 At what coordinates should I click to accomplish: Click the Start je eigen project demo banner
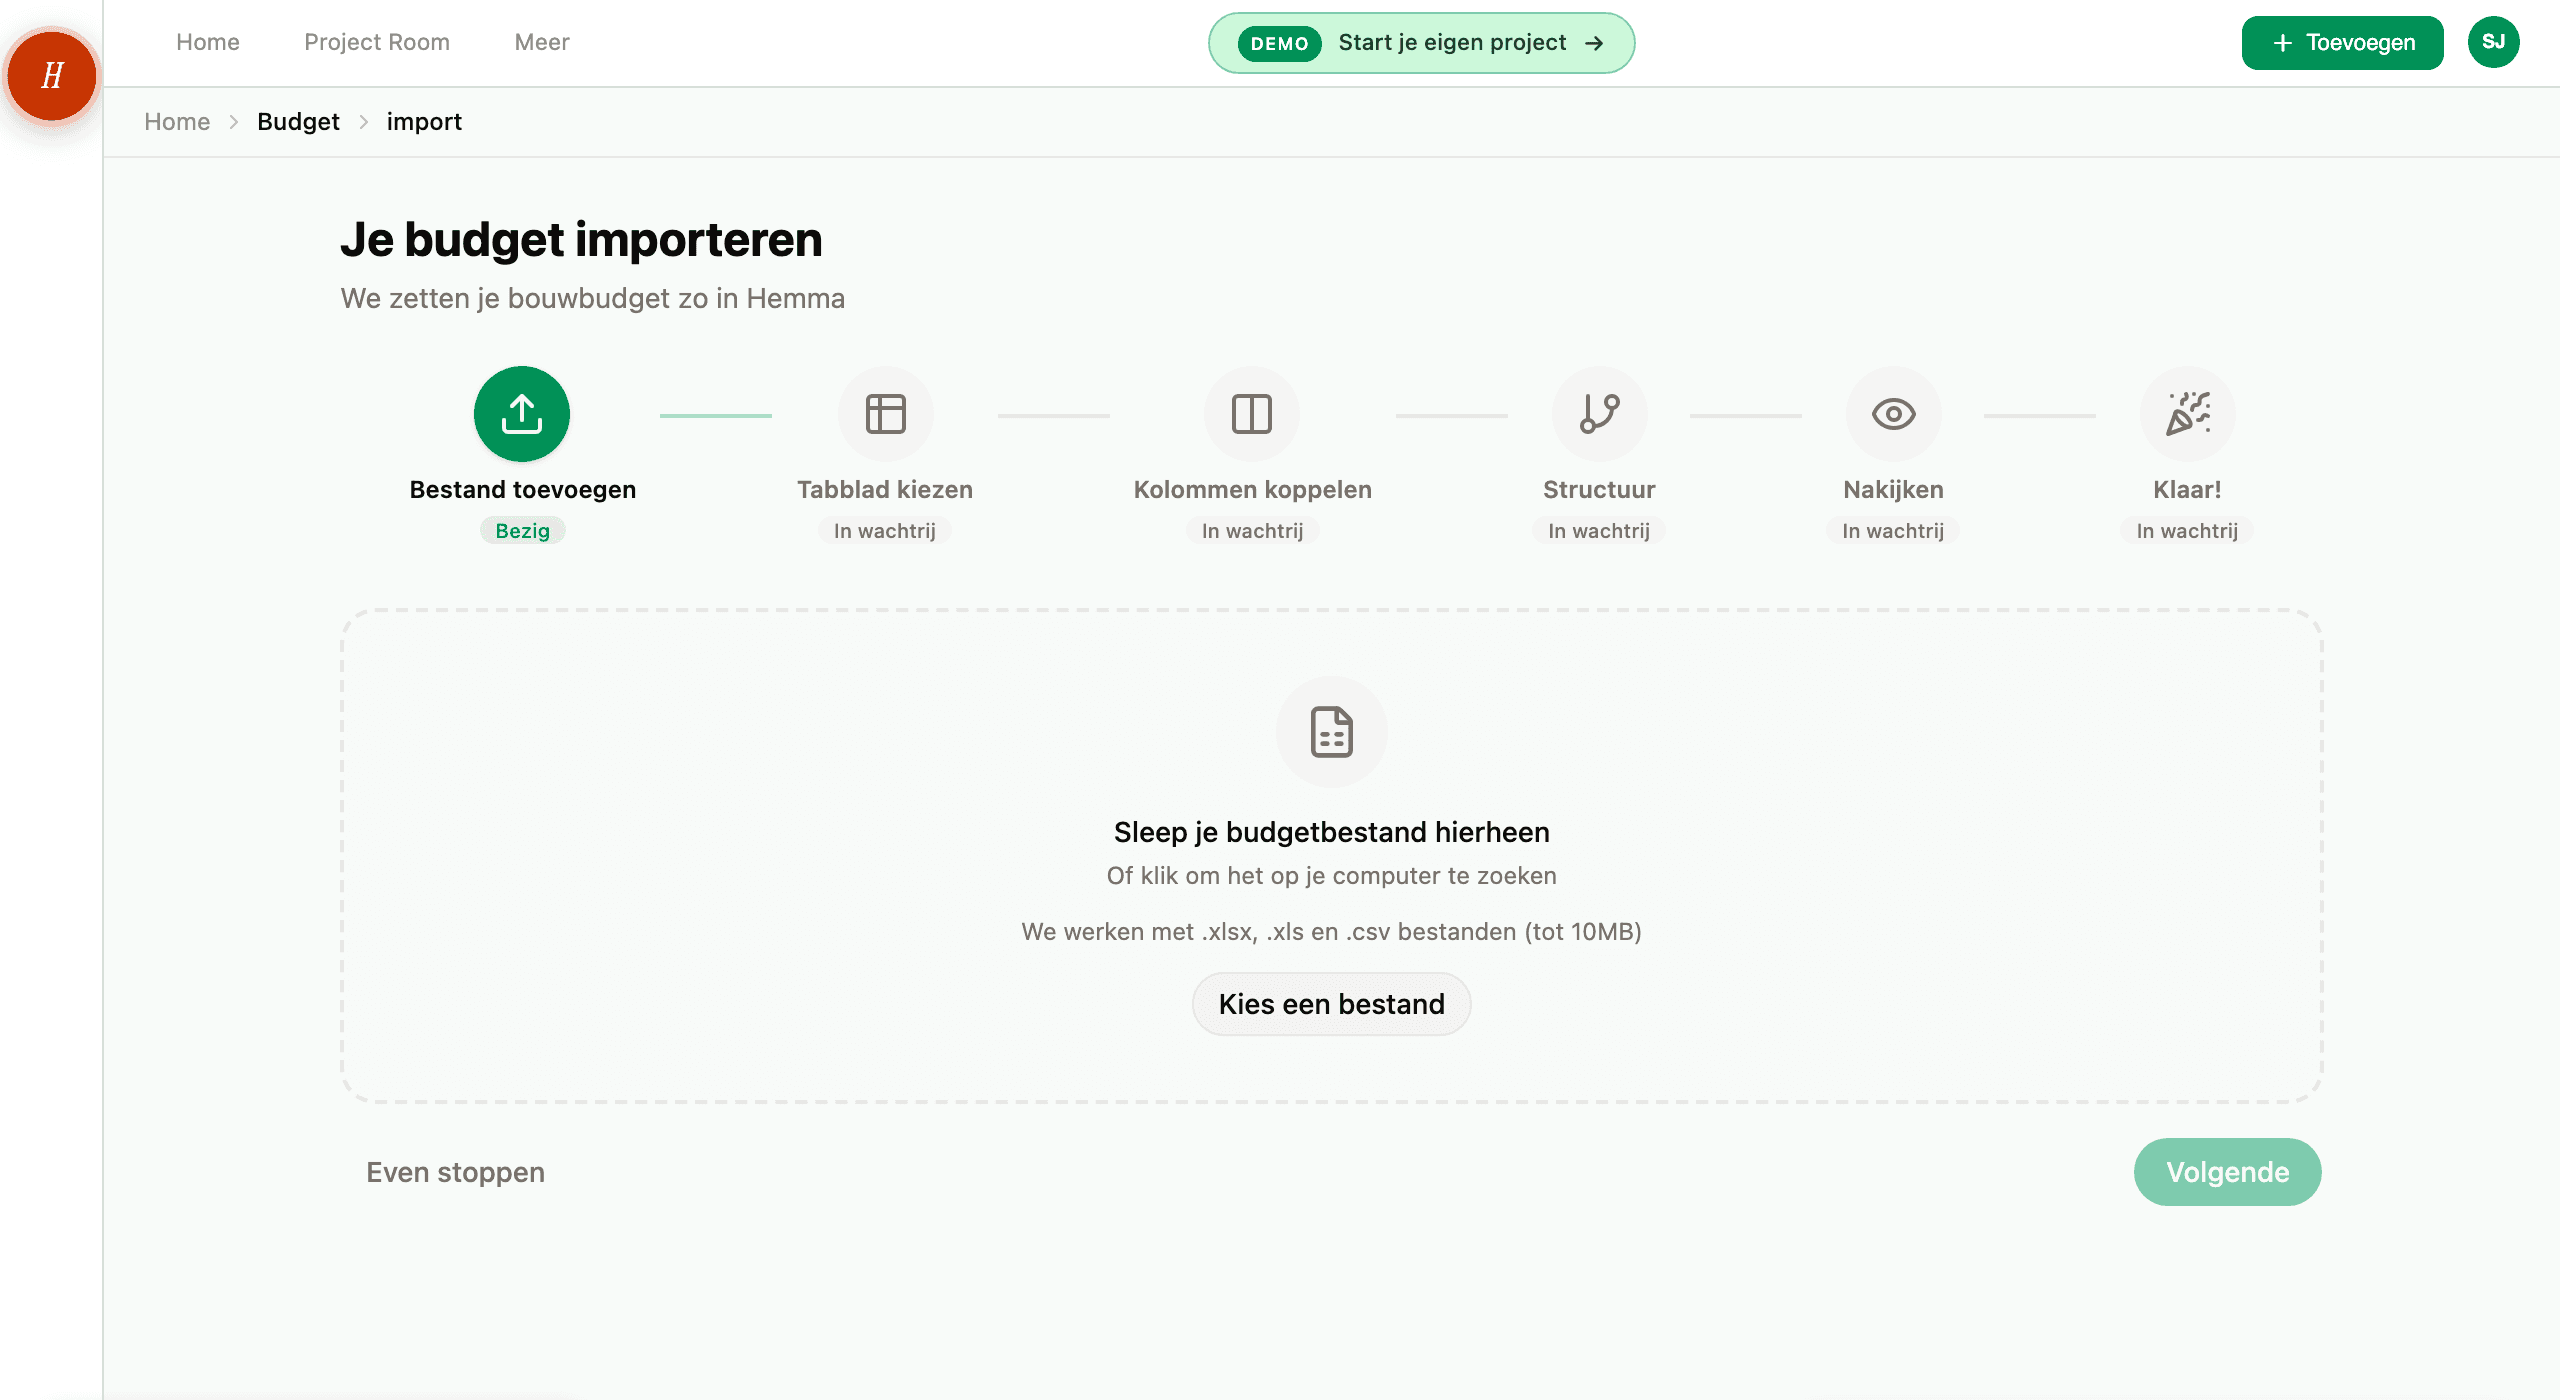pos(1421,42)
